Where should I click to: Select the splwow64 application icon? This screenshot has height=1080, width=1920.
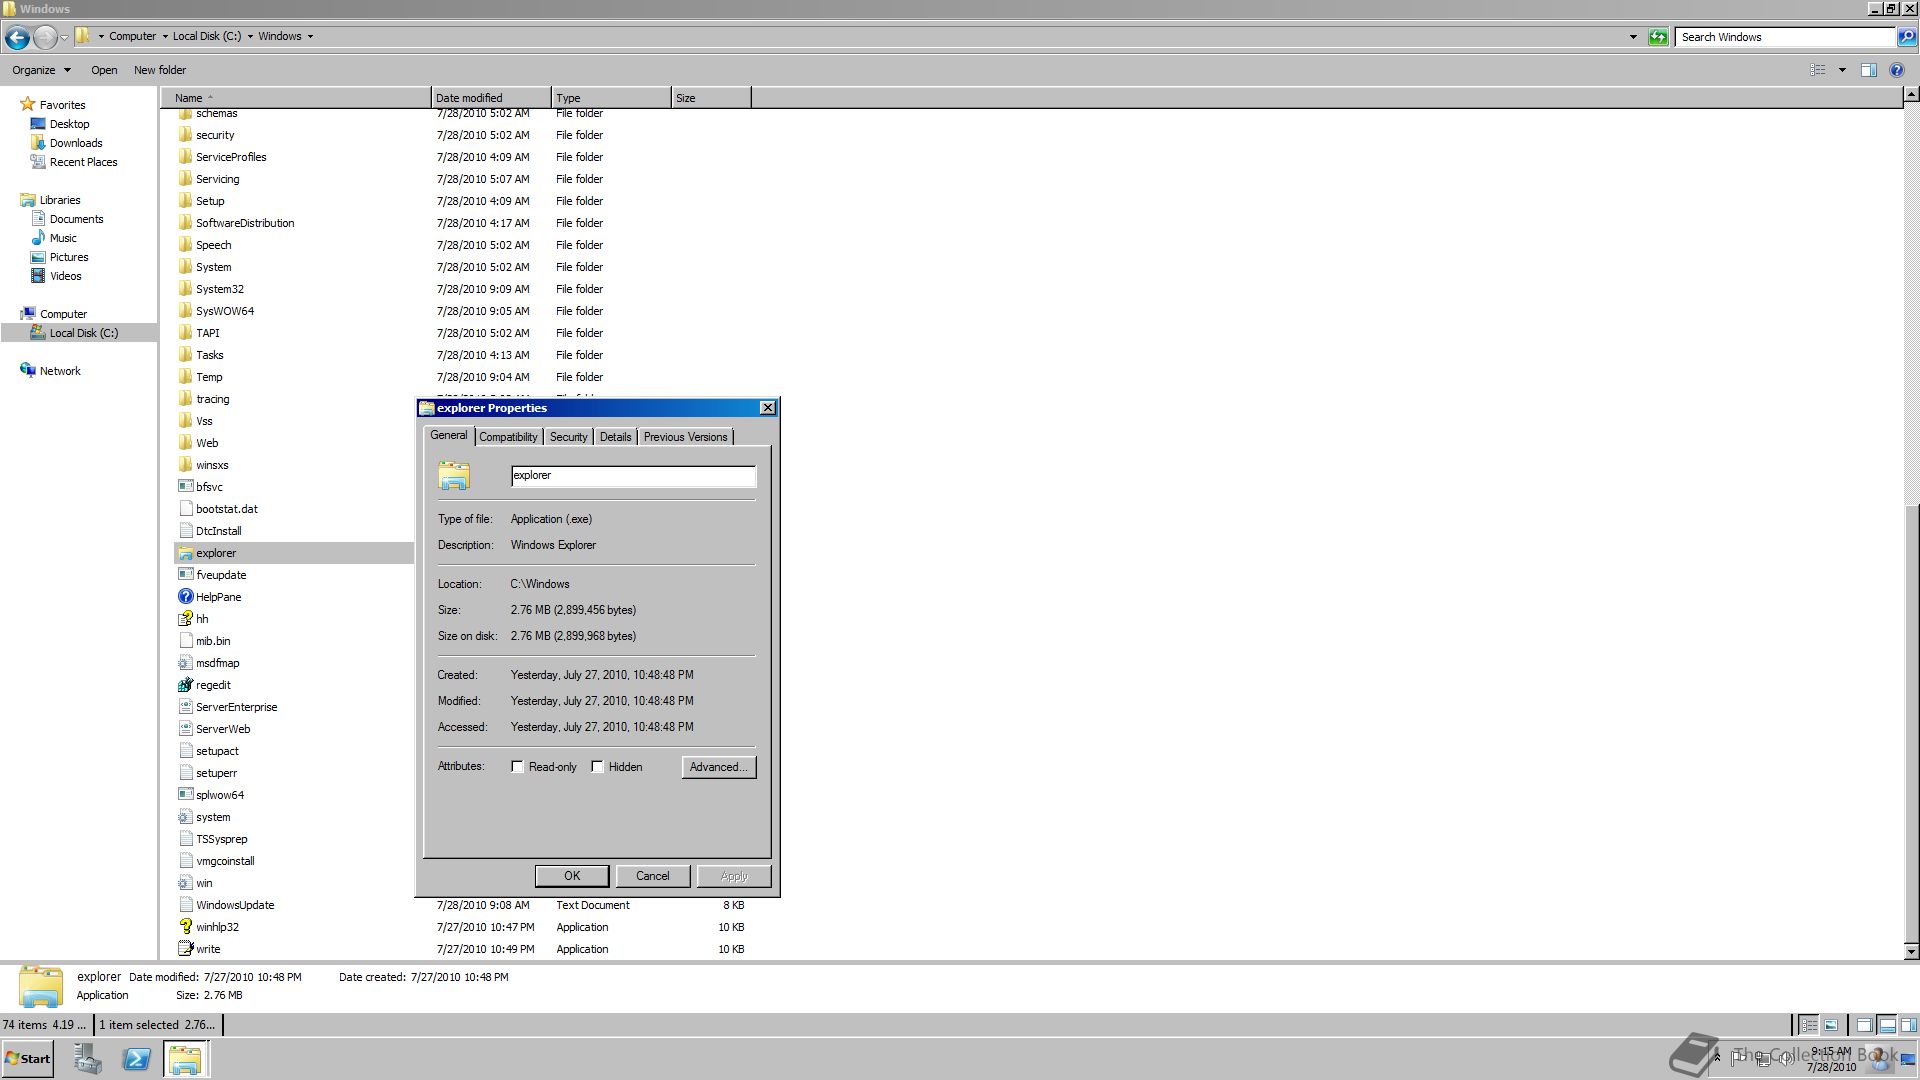point(185,795)
